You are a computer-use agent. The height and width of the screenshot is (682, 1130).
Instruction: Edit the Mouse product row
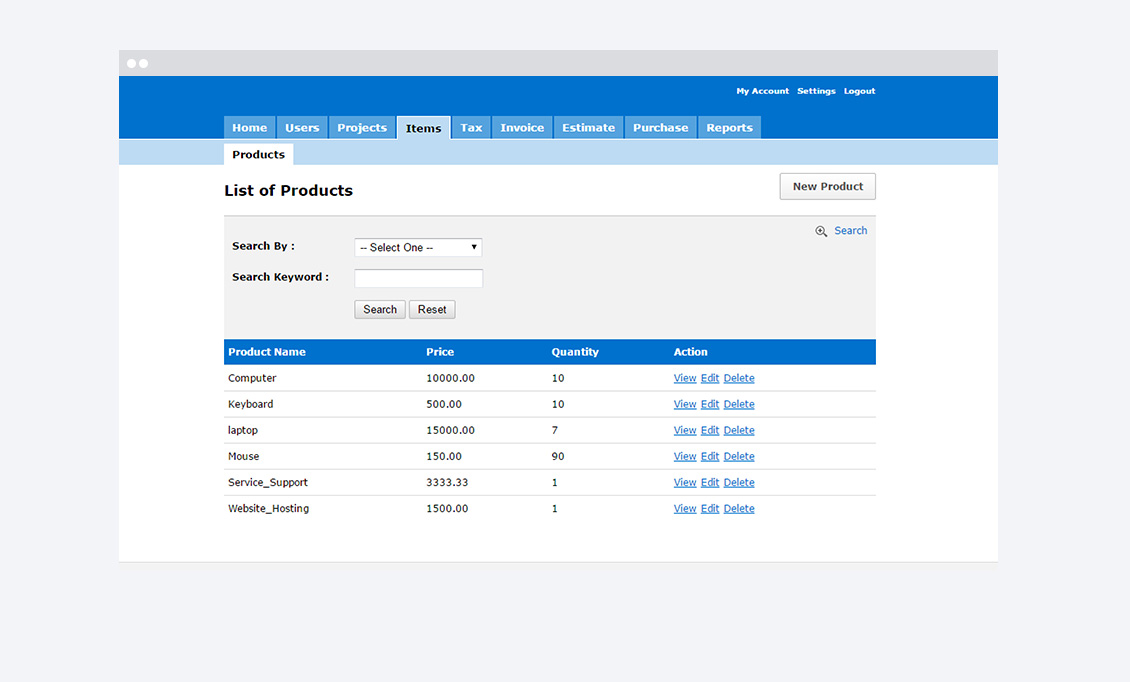(710, 456)
